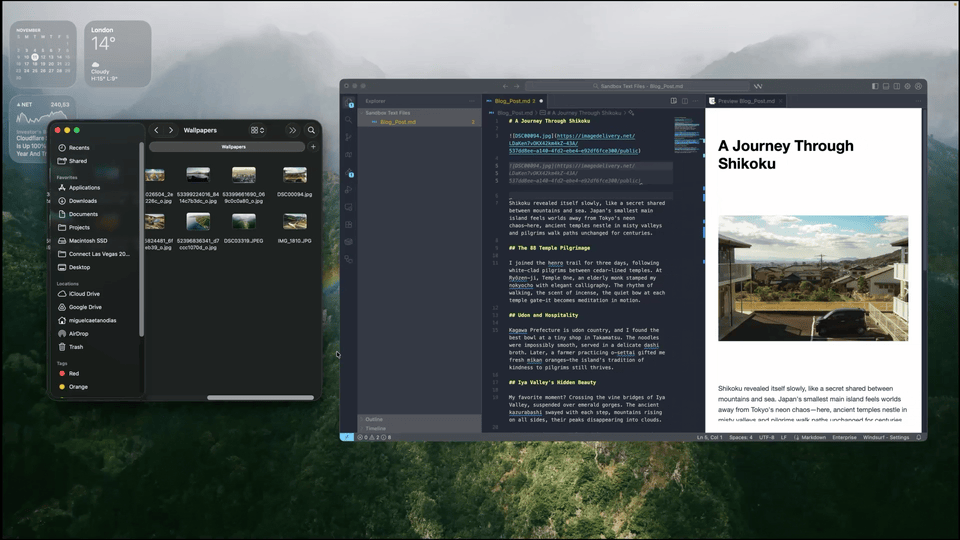
Task: Click the Finder search magnifier
Action: (x=311, y=130)
